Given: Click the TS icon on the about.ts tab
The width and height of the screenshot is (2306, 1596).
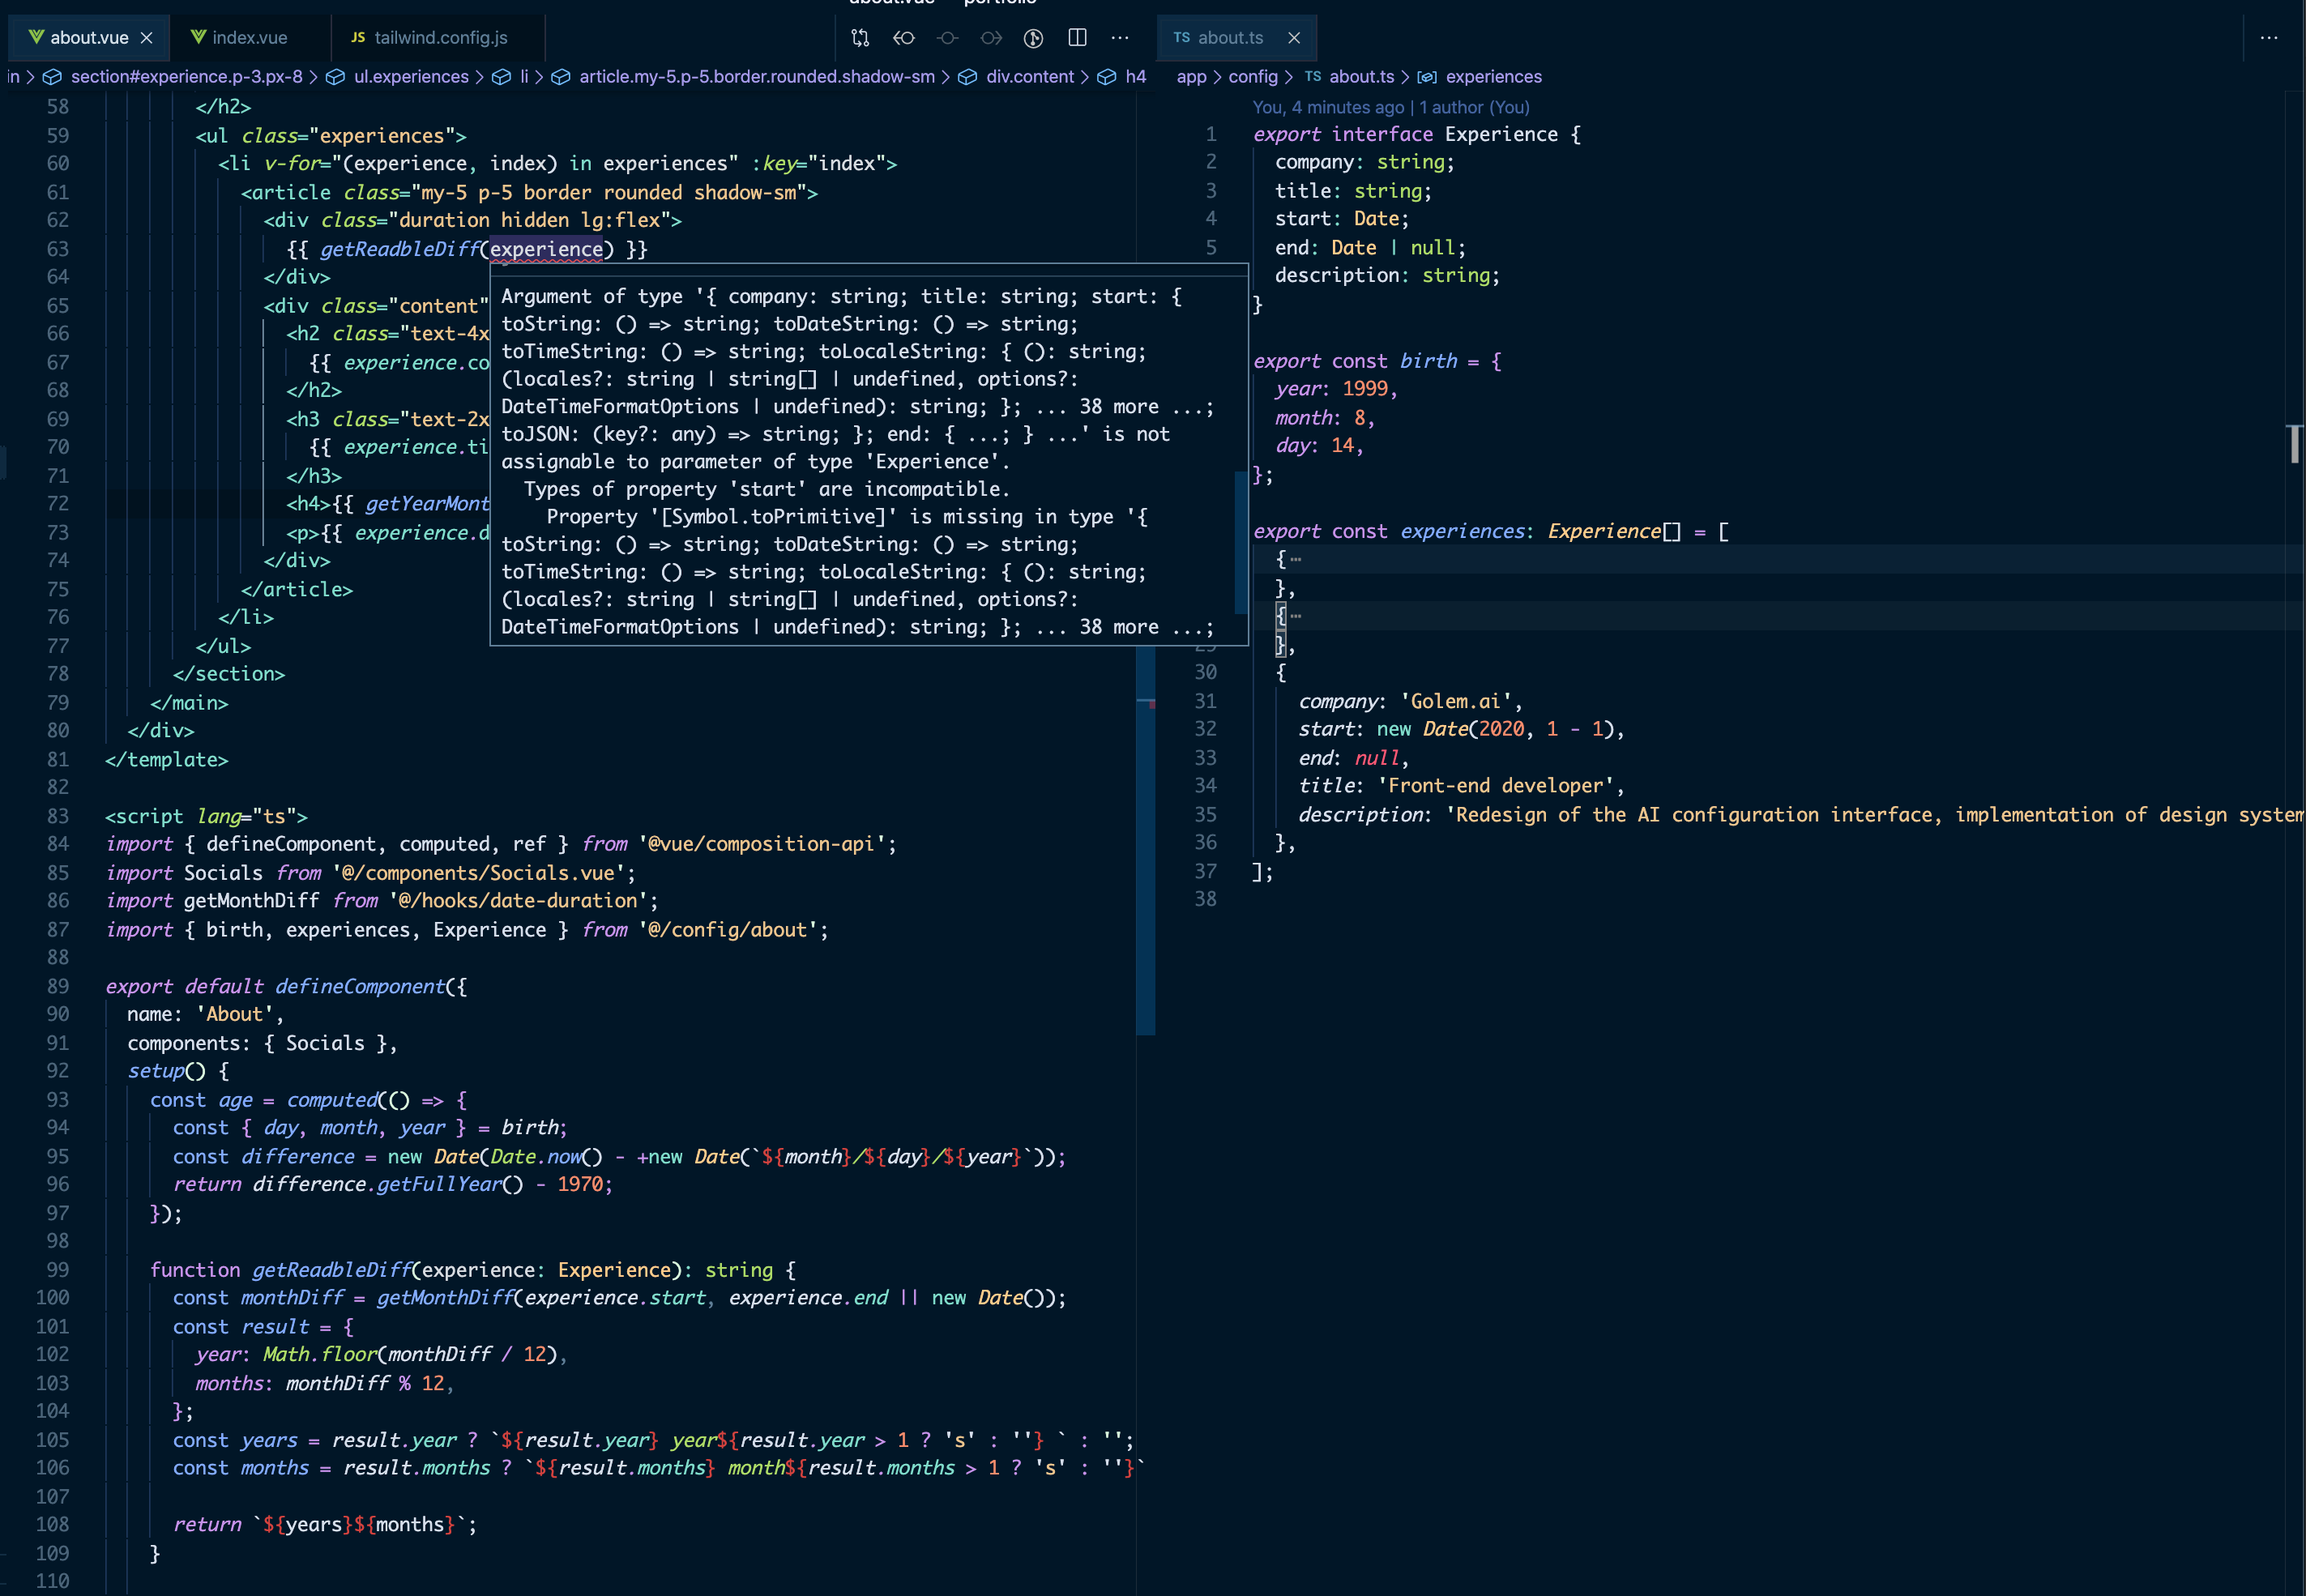Looking at the screenshot, I should click(x=1181, y=38).
